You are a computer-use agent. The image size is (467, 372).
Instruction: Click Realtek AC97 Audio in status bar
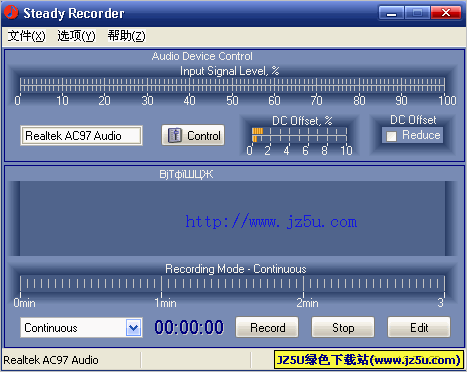click(51, 360)
